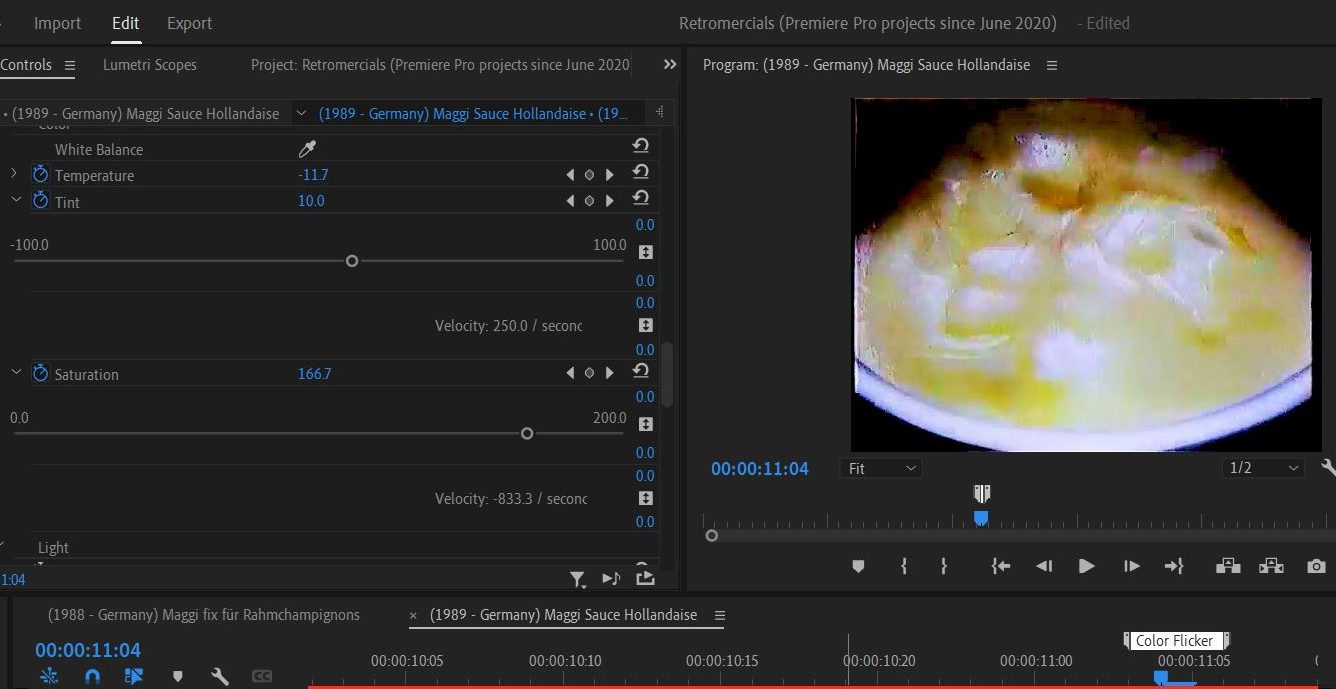Open the Lumetri Scopes panel tab
The image size is (1336, 689).
click(x=150, y=65)
